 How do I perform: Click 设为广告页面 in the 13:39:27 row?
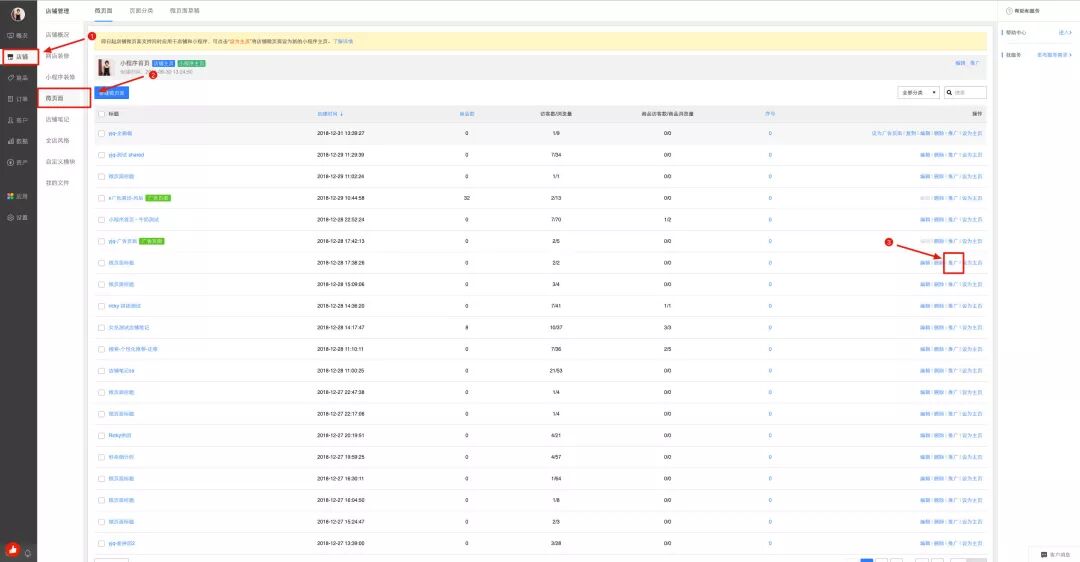(x=887, y=134)
